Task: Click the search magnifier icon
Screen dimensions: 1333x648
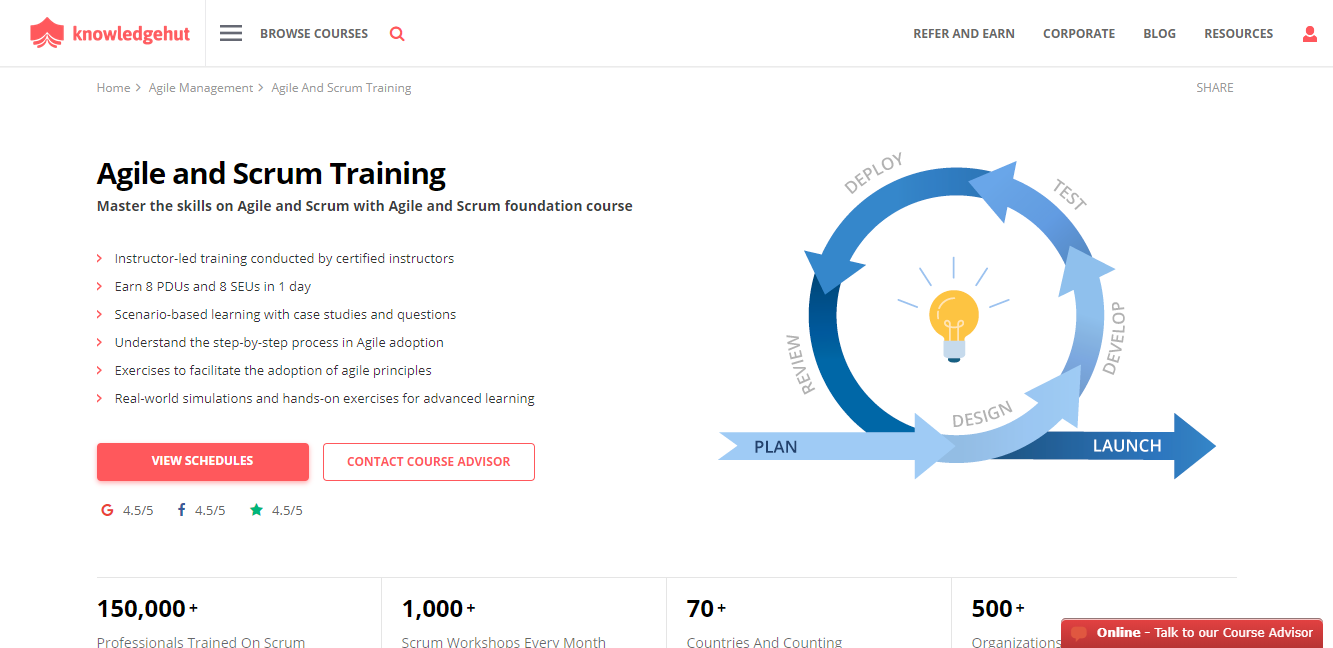Action: [x=397, y=33]
